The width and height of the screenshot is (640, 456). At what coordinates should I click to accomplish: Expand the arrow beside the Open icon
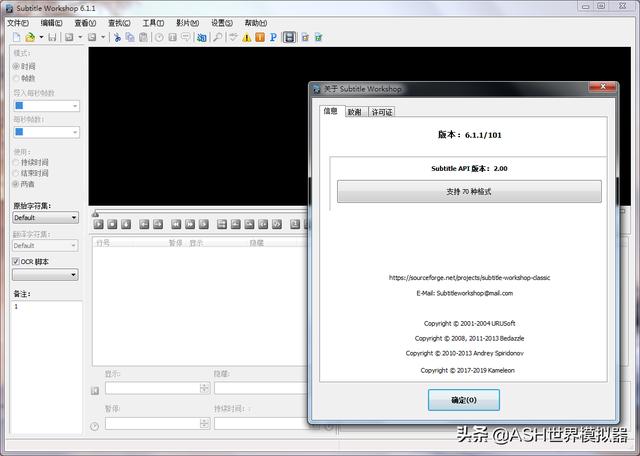[x=41, y=38]
